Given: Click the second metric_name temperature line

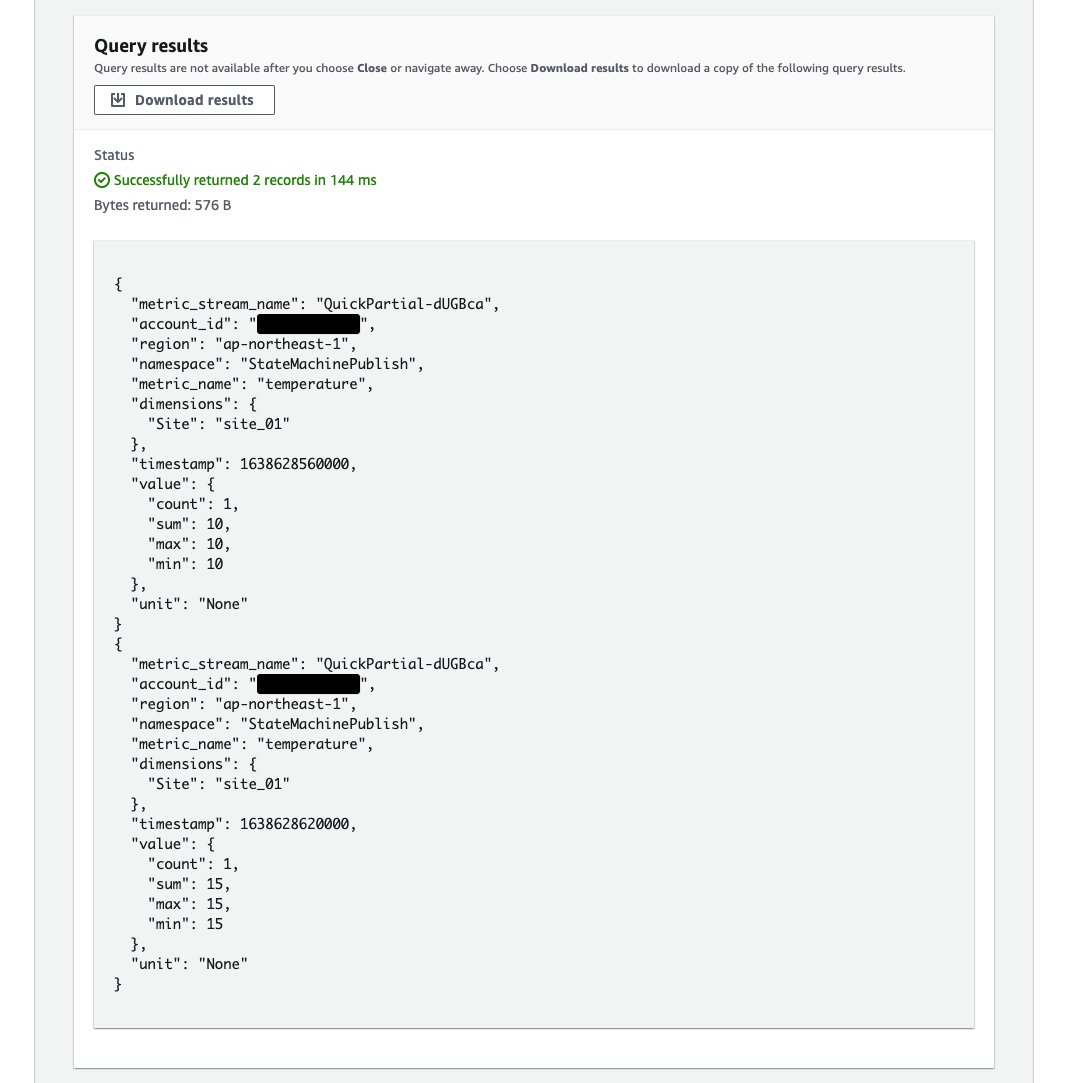Looking at the screenshot, I should point(252,744).
